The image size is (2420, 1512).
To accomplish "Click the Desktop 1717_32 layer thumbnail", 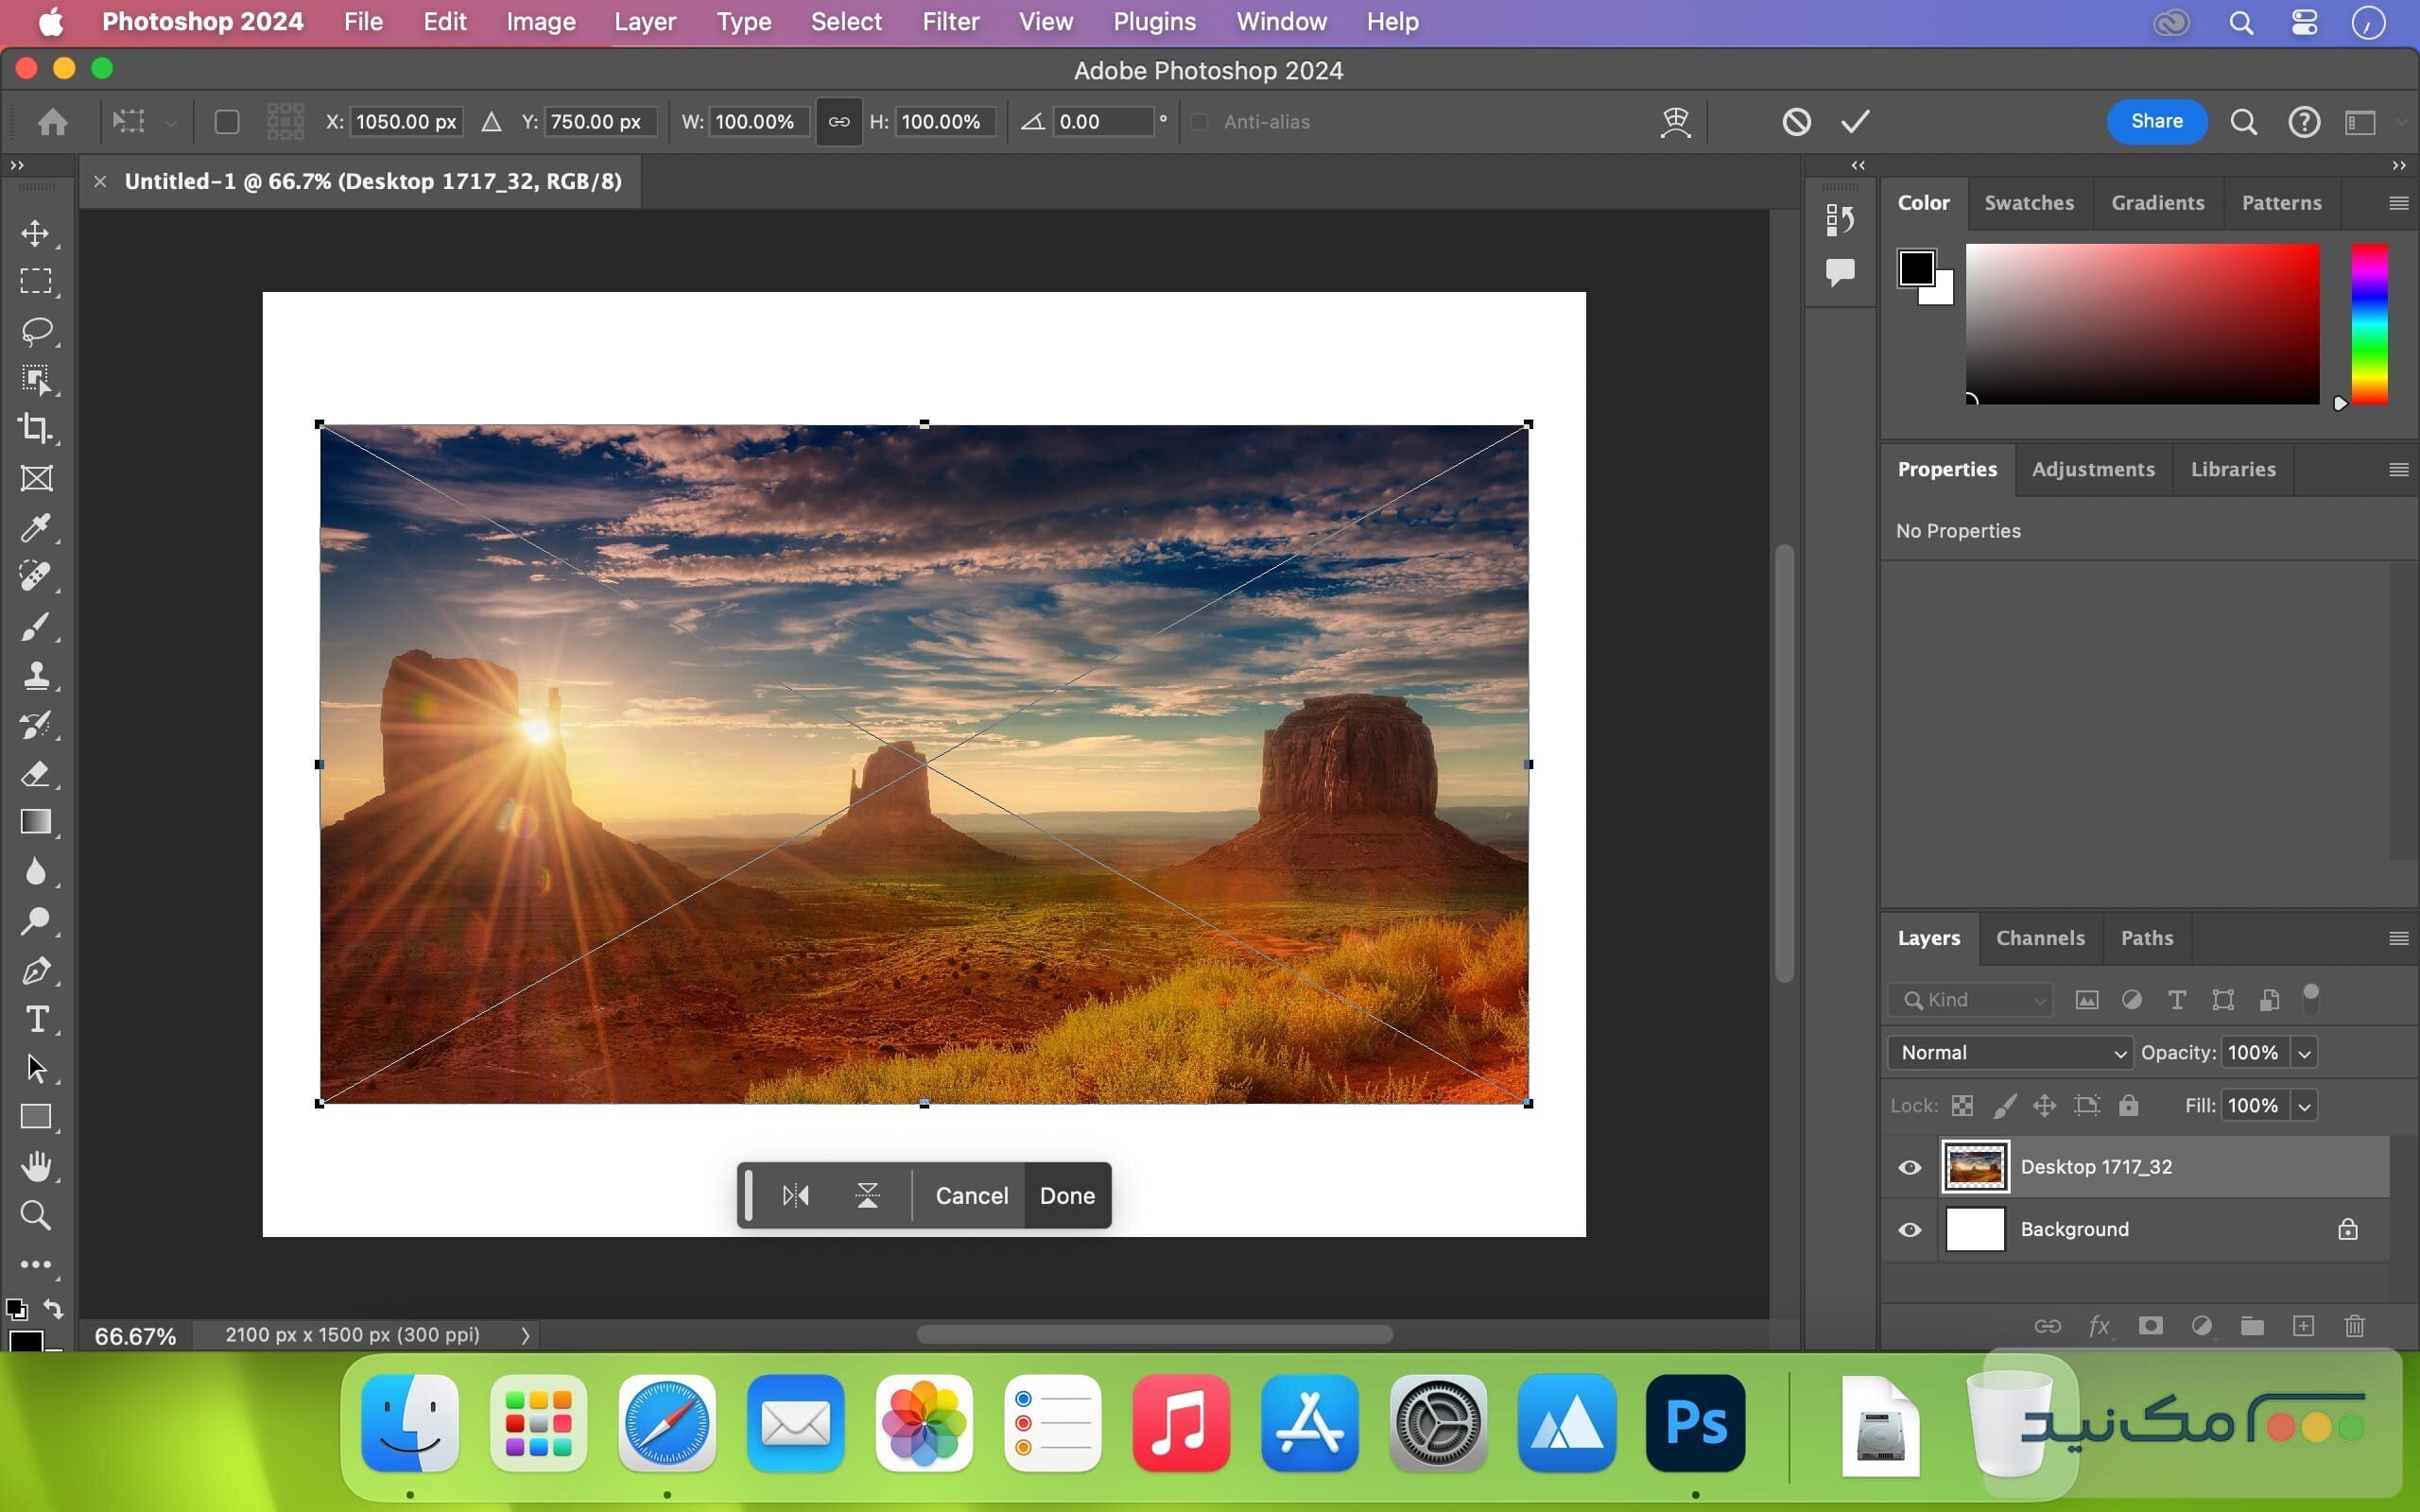I will coord(1975,1166).
